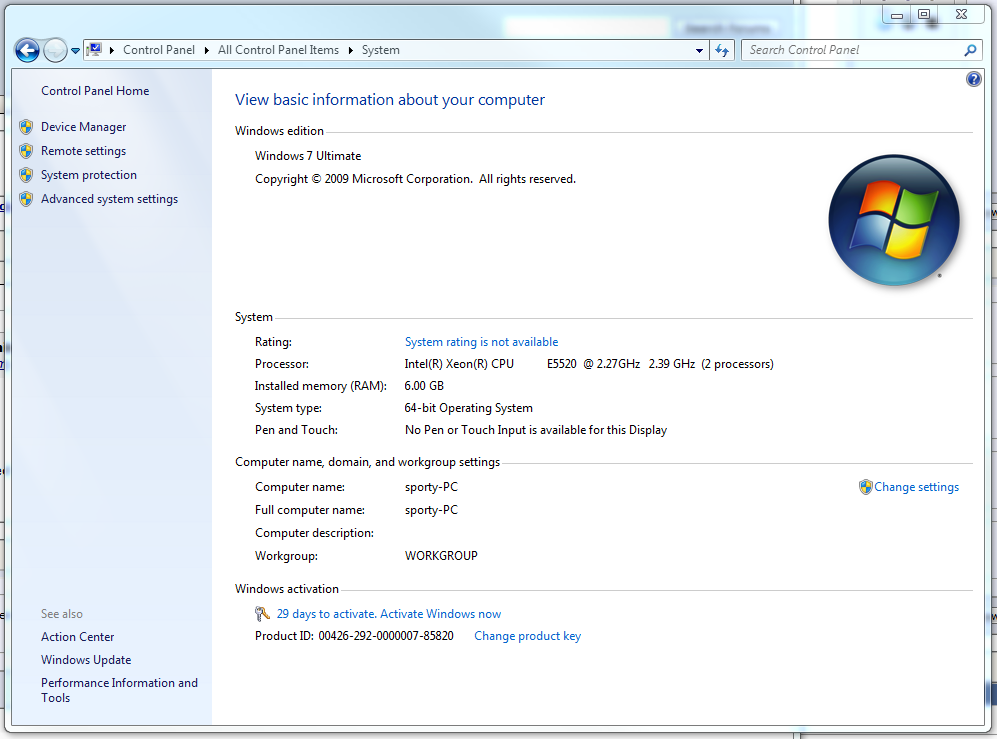Image resolution: width=997 pixels, height=739 pixels.
Task: Close the System window
Action: [x=962, y=15]
